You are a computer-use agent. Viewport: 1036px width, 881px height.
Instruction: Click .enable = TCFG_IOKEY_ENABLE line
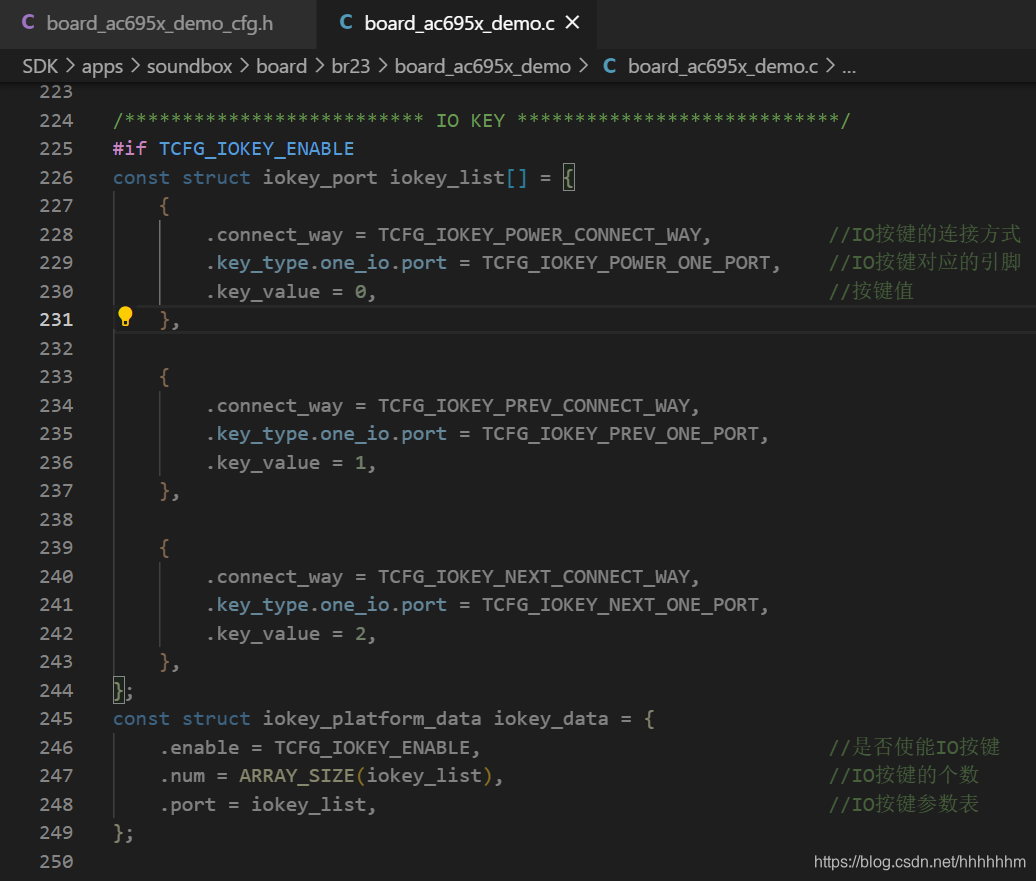(x=320, y=747)
